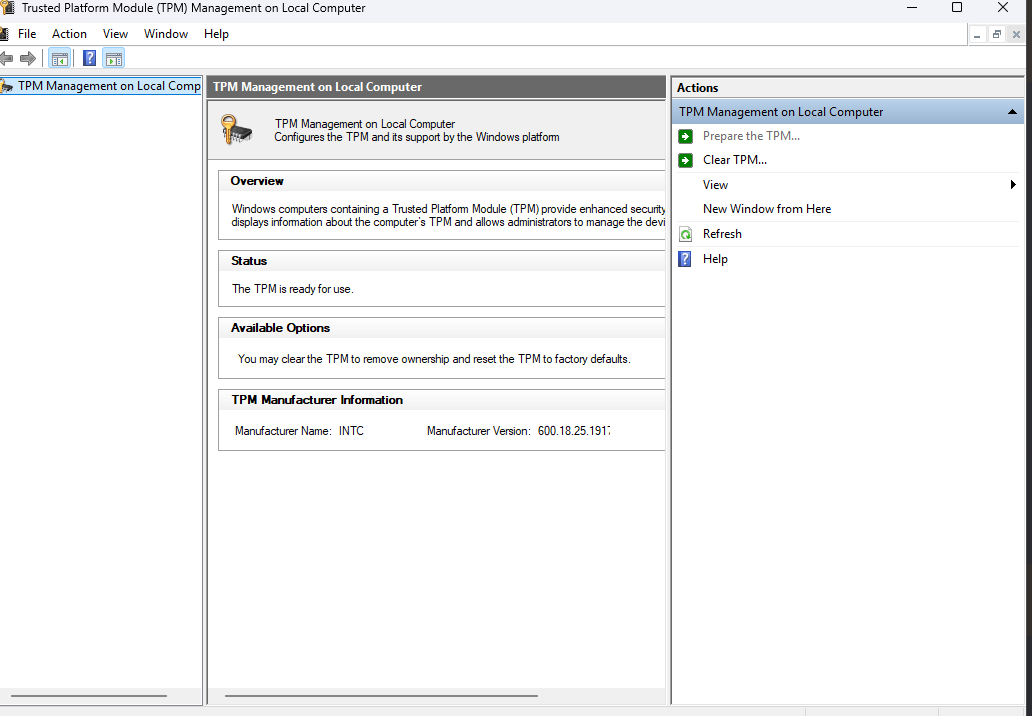Screen dimensions: 1032x716
Task: Open View submenu in Actions pane
Action: click(715, 185)
